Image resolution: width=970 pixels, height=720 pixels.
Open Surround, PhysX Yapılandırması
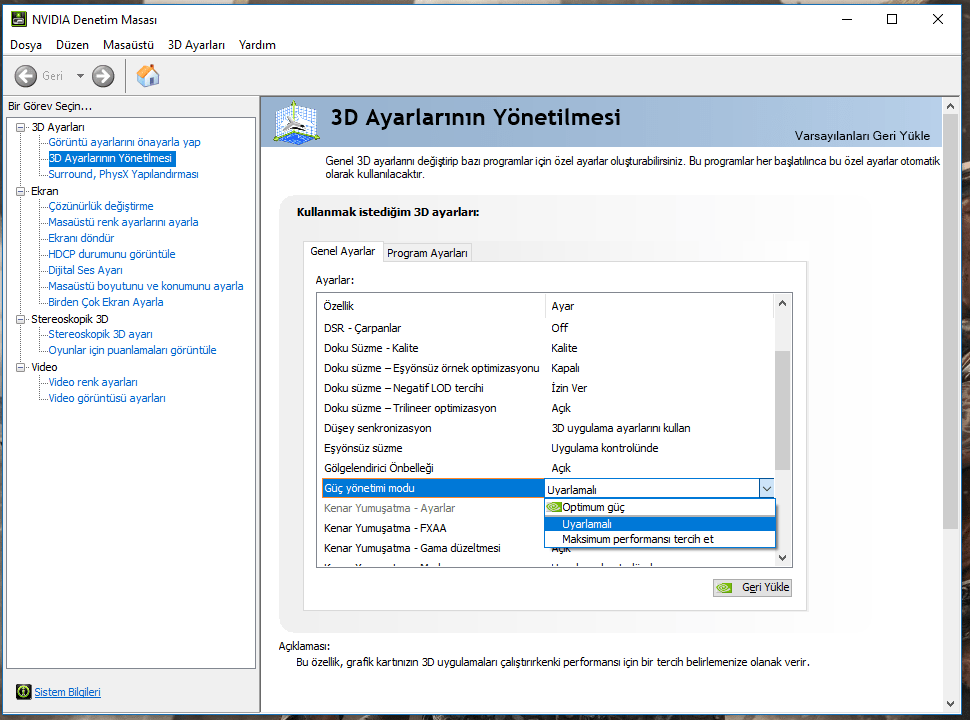click(x=123, y=174)
